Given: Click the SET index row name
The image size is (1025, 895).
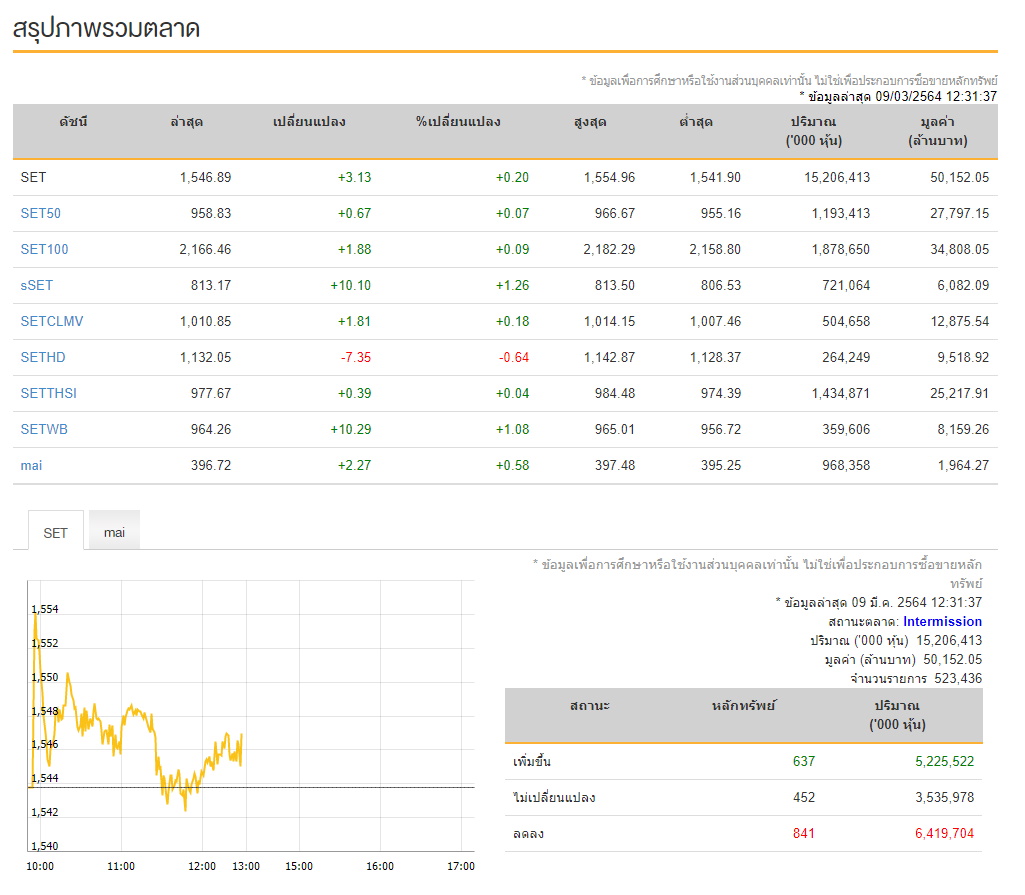Looking at the screenshot, I should click(33, 177).
